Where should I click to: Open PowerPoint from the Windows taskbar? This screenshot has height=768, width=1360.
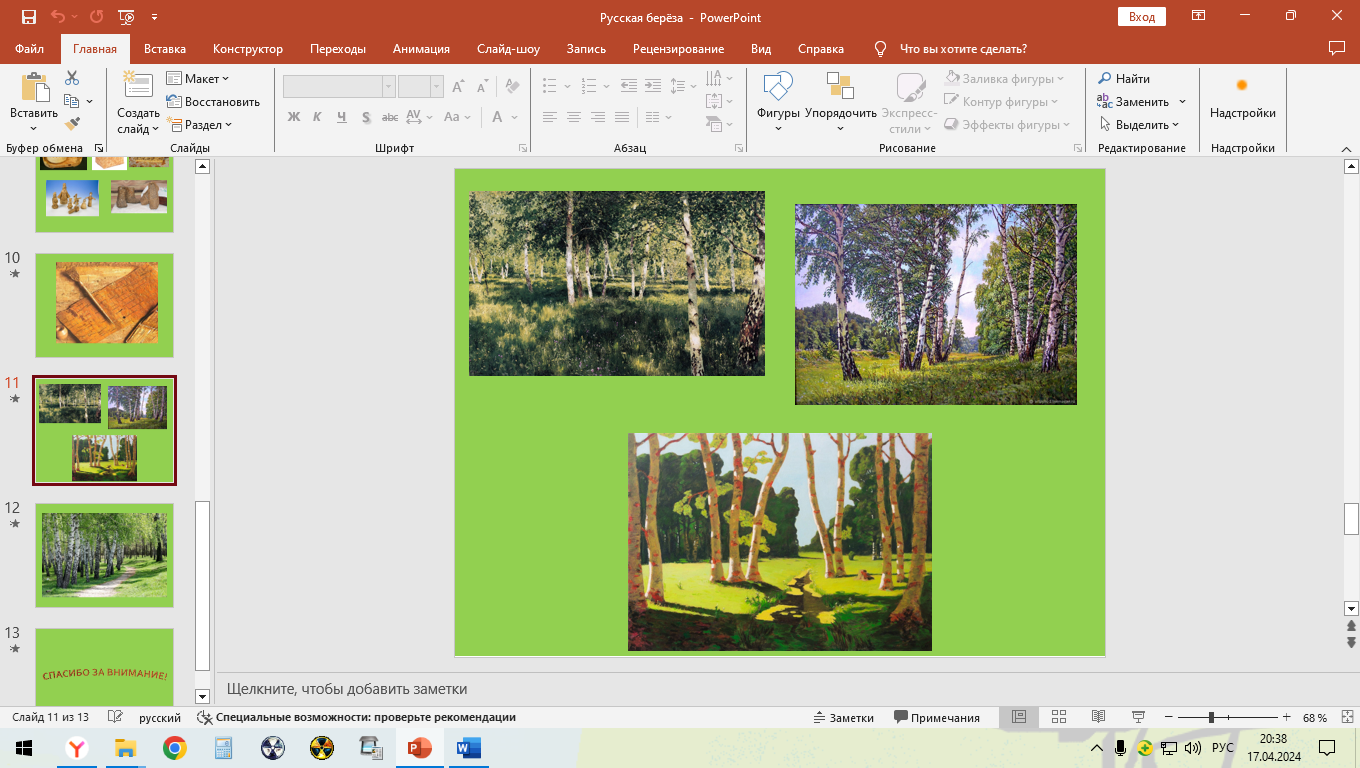[x=419, y=747]
